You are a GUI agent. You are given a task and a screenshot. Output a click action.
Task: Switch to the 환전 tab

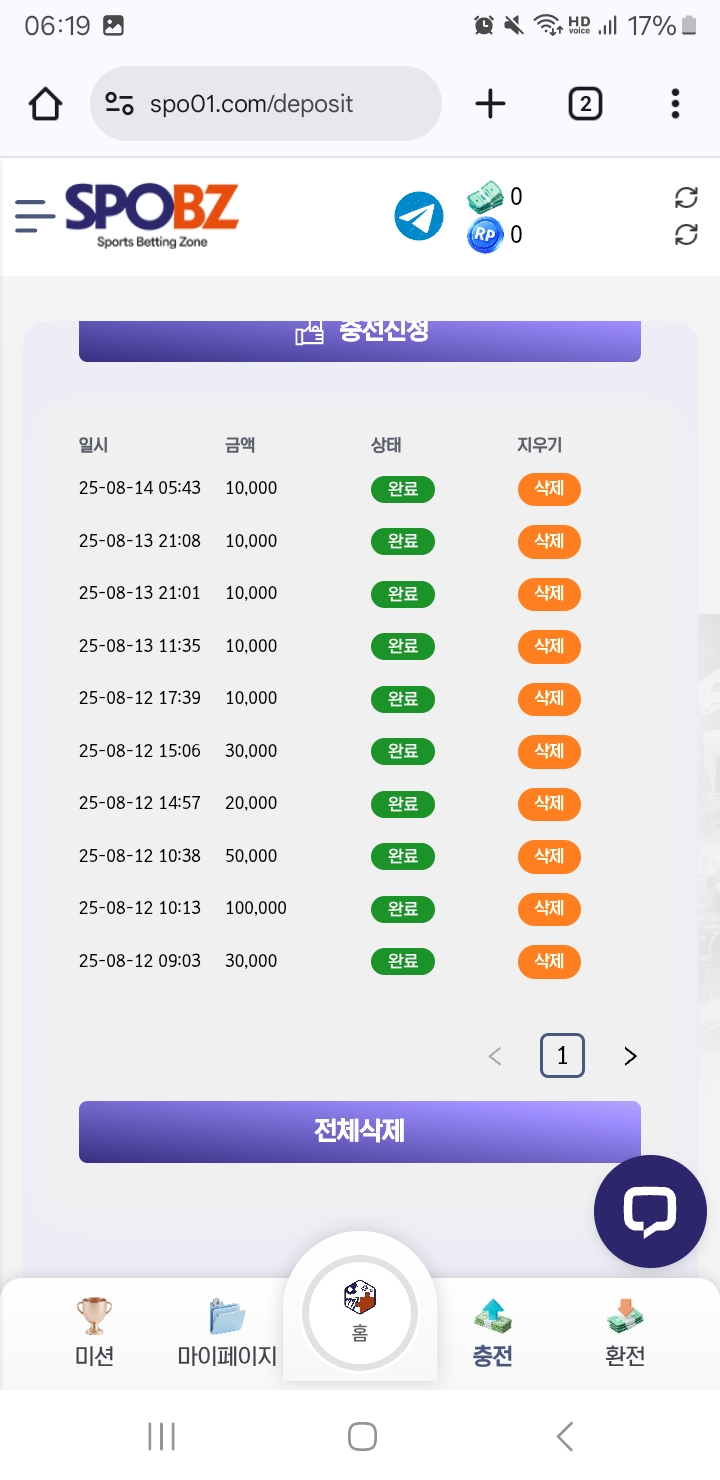pos(625,1332)
